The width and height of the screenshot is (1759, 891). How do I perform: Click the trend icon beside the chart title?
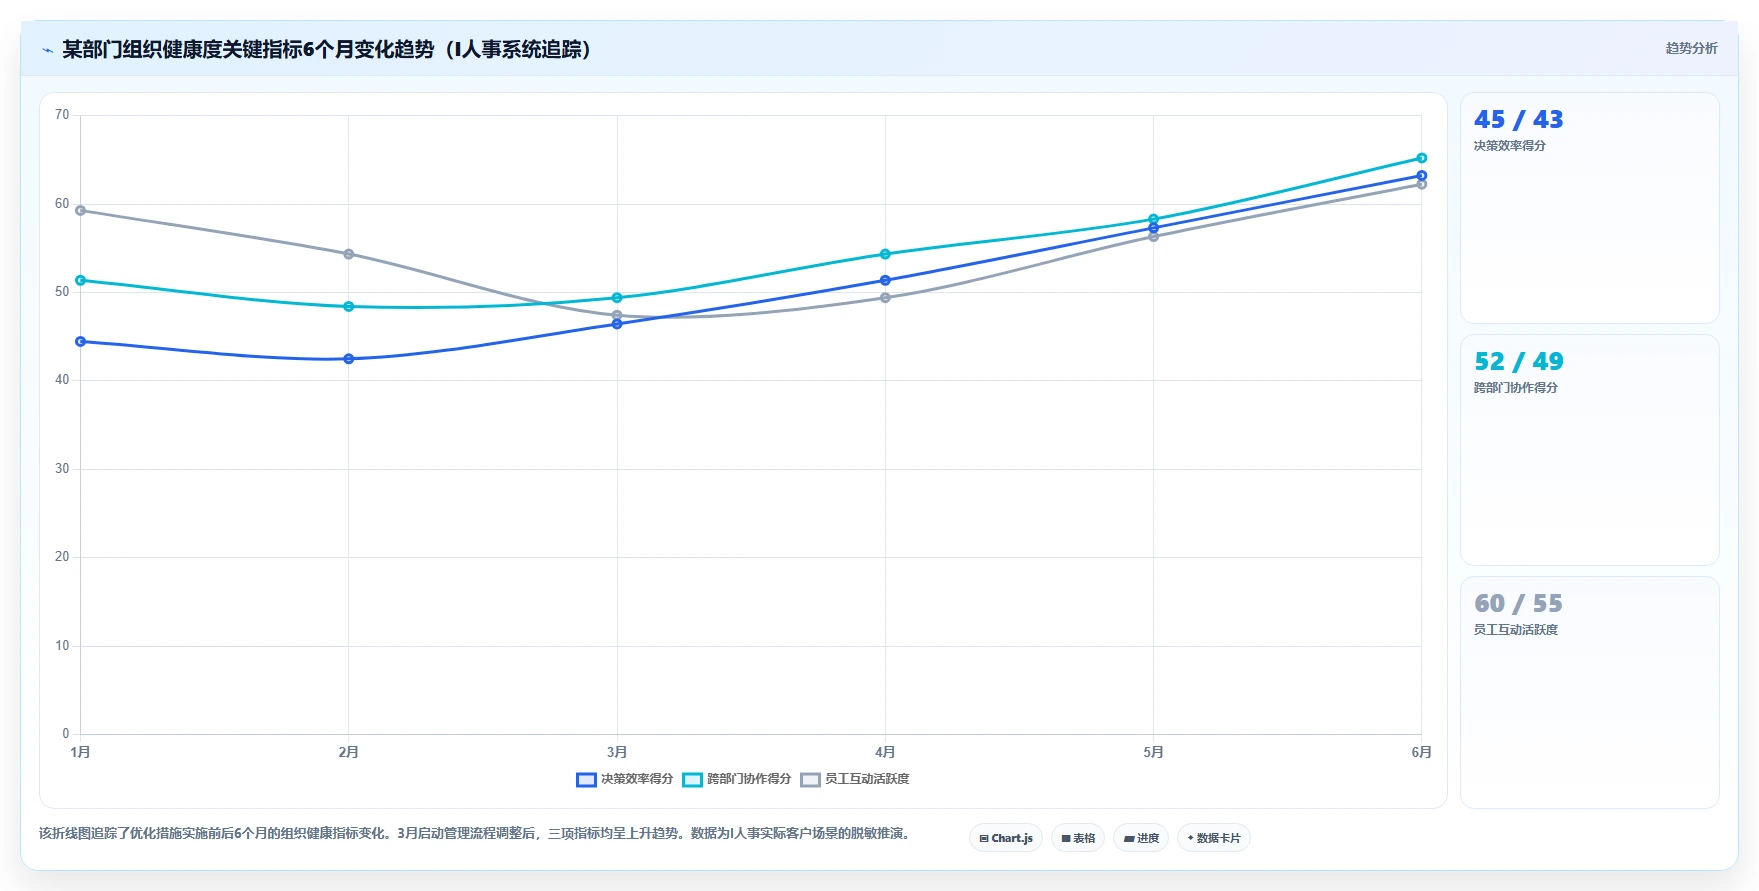click(x=47, y=50)
